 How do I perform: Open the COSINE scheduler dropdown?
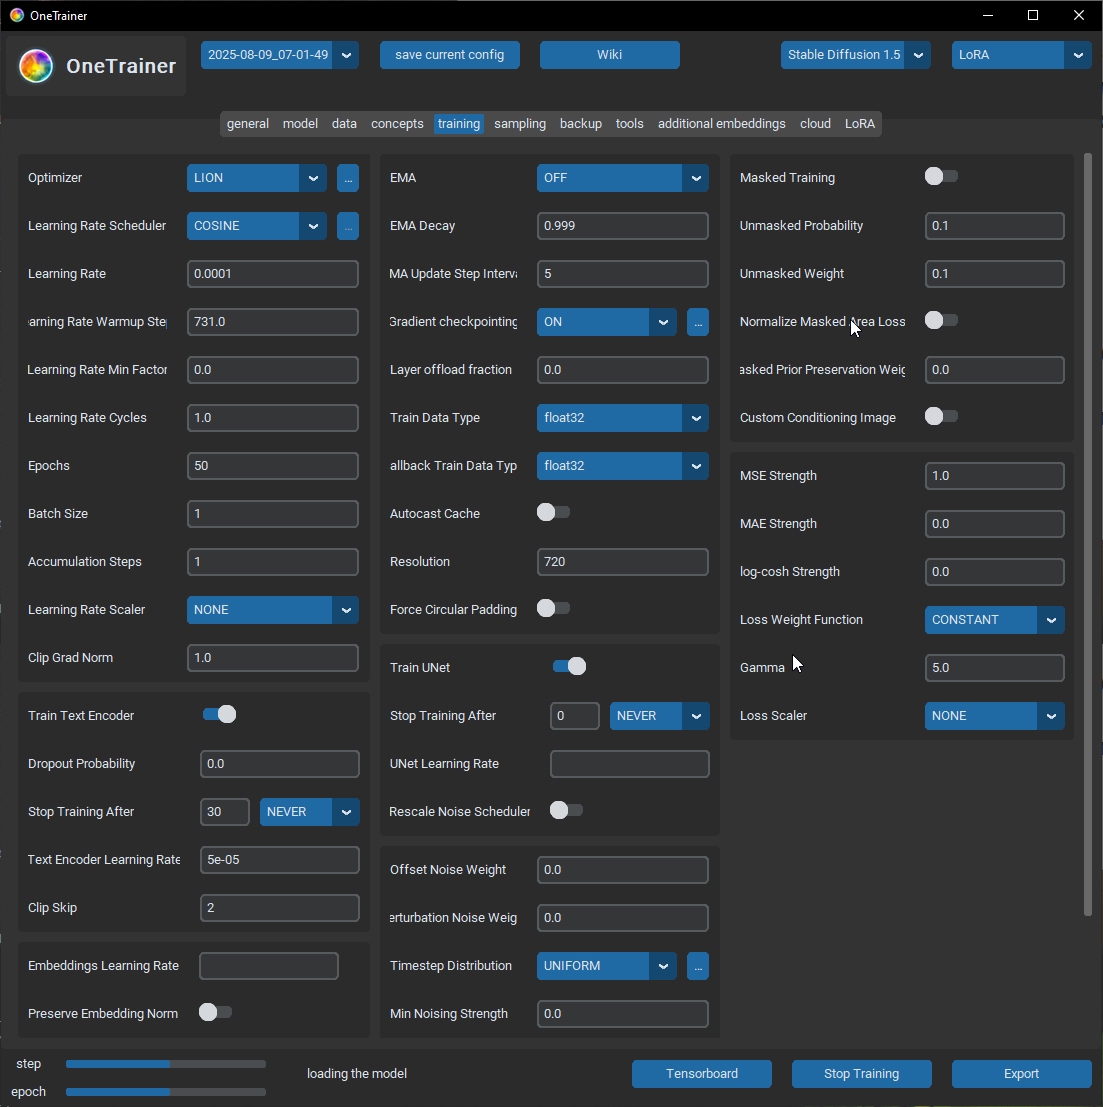[256, 226]
